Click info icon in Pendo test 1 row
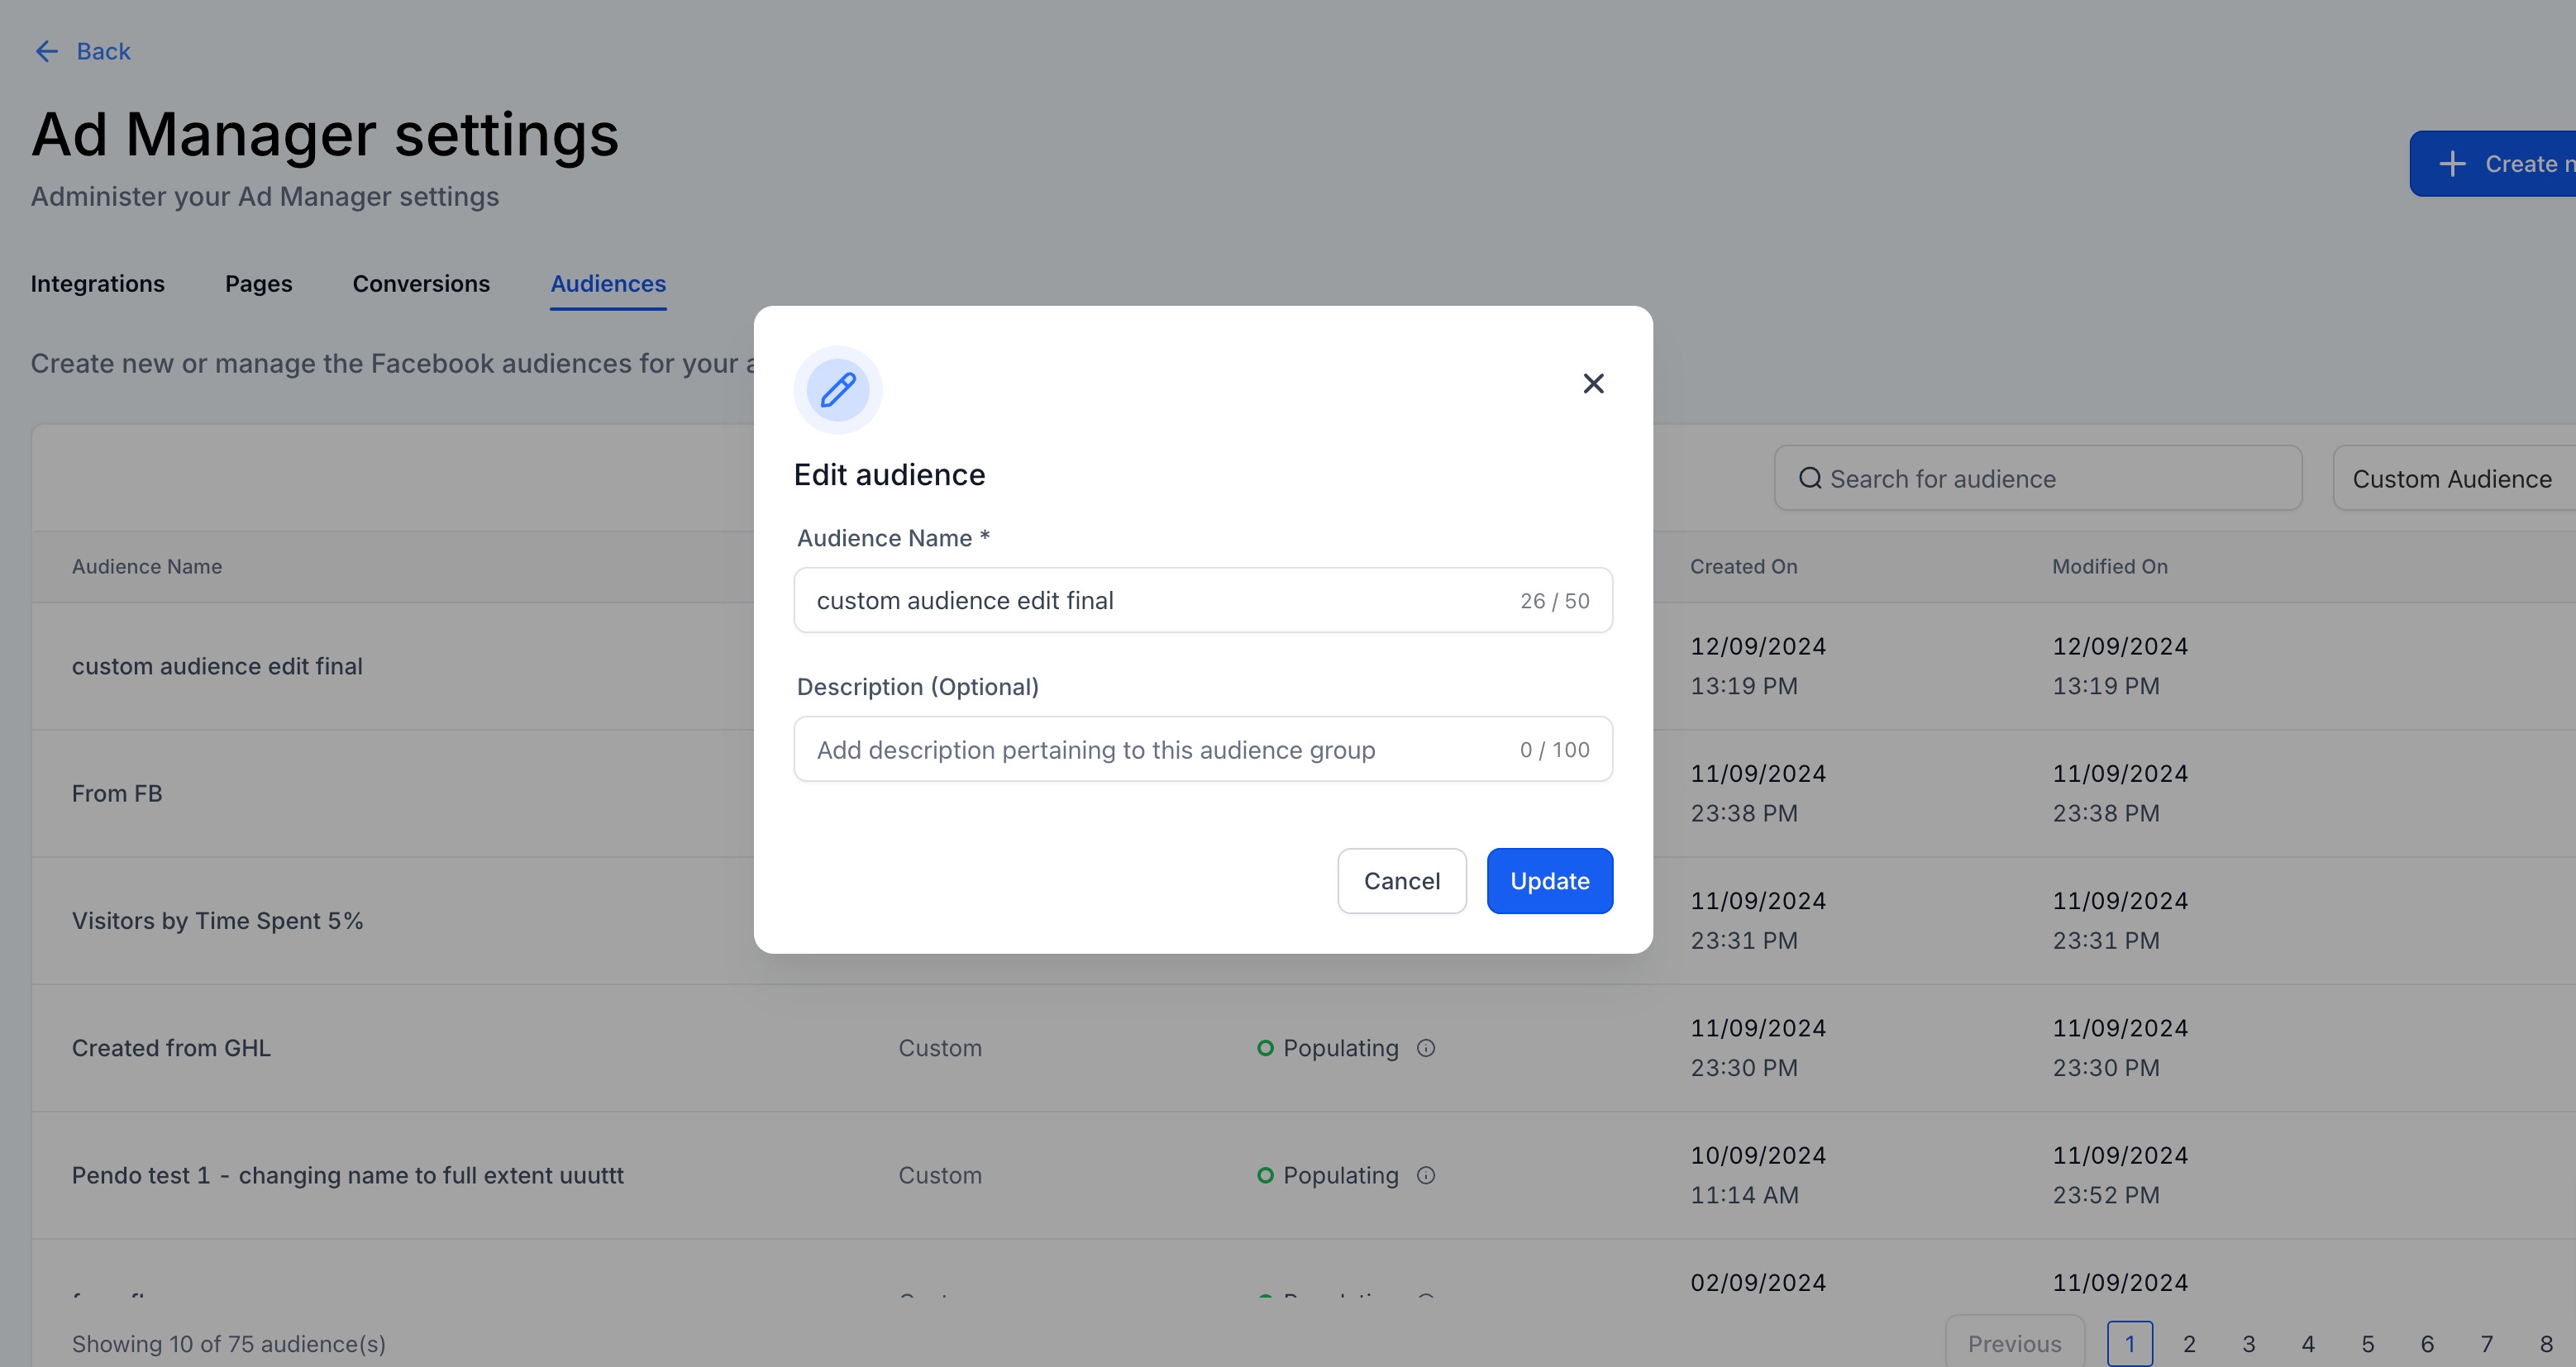Viewport: 2576px width, 1367px height. coord(1426,1175)
